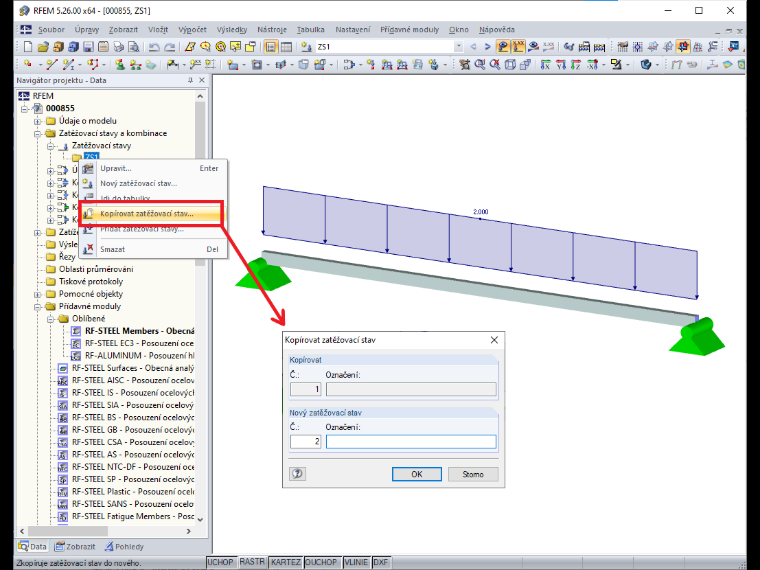Screen dimensions: 760x570
Task: Collapse the 000855 model tree node
Action: (25, 109)
